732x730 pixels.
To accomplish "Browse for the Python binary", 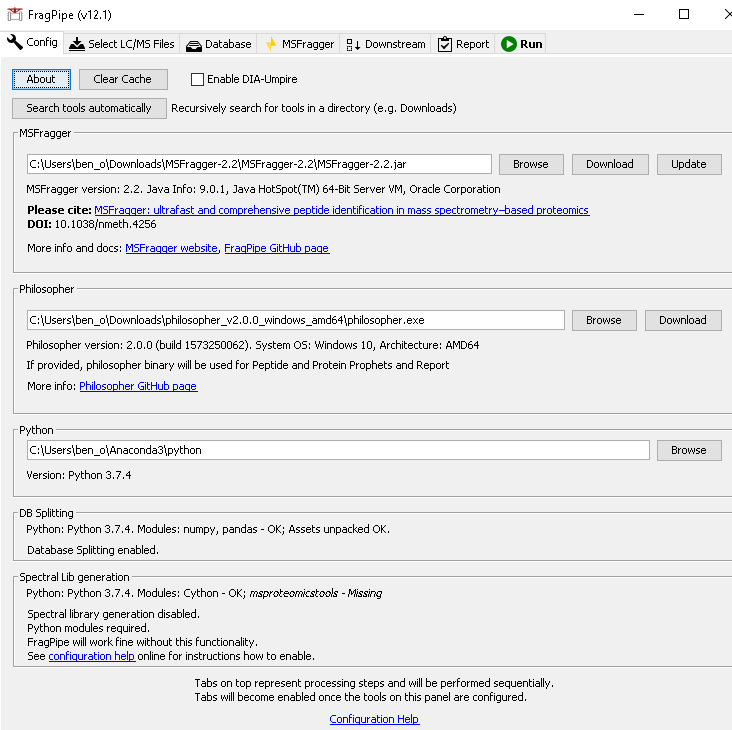I will tap(688, 450).
